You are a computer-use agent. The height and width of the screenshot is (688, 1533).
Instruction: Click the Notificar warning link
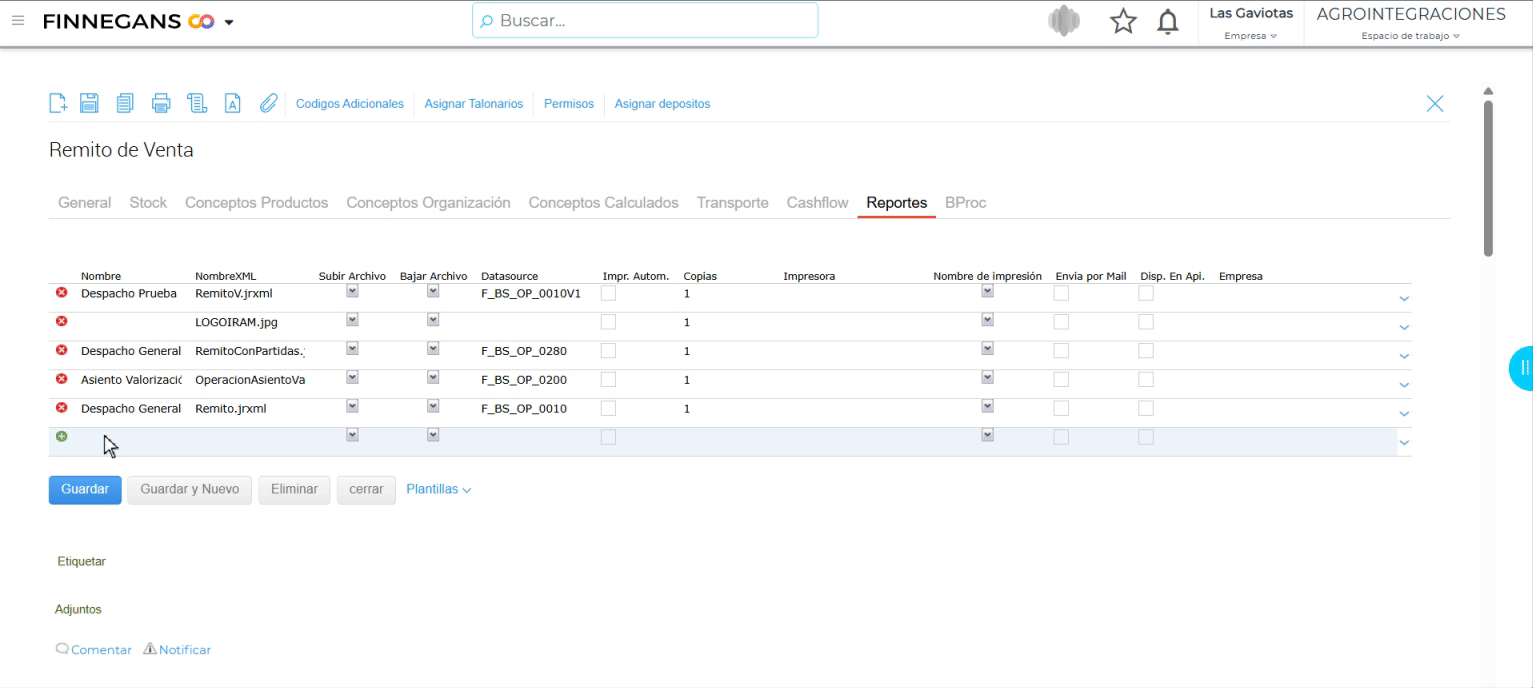pyautogui.click(x=177, y=650)
